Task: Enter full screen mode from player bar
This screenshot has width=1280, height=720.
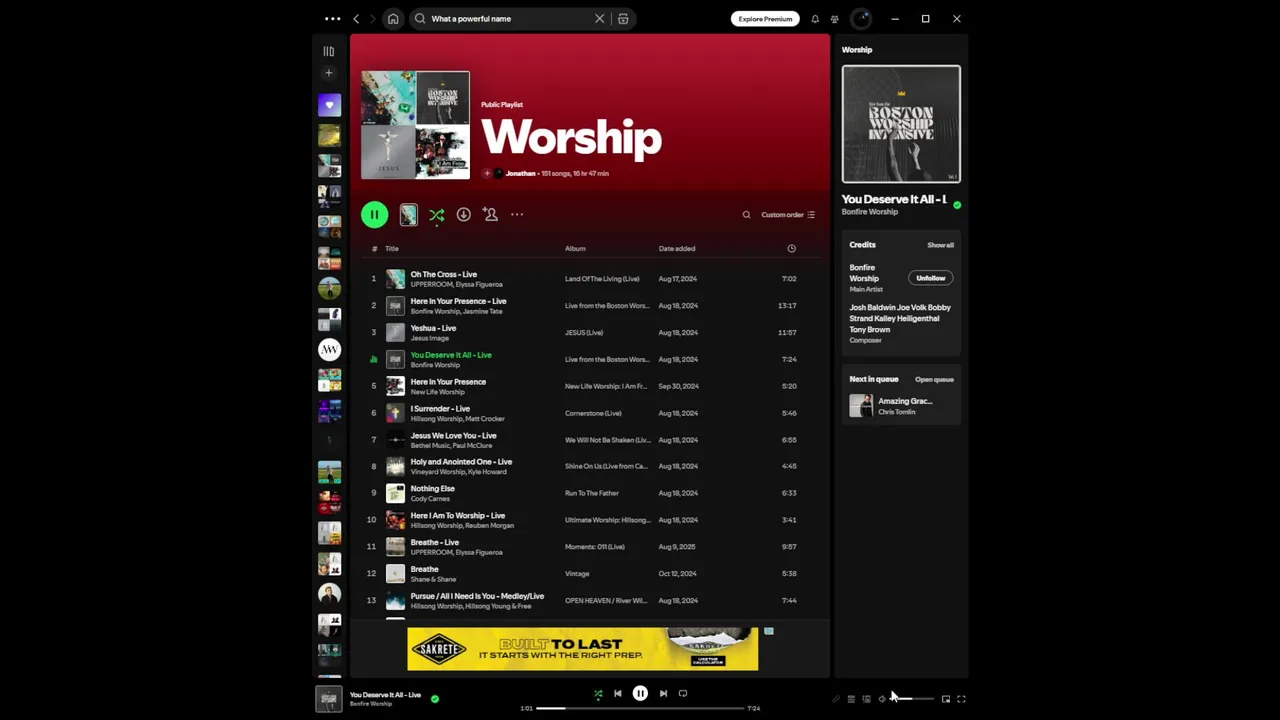Action: point(961,699)
